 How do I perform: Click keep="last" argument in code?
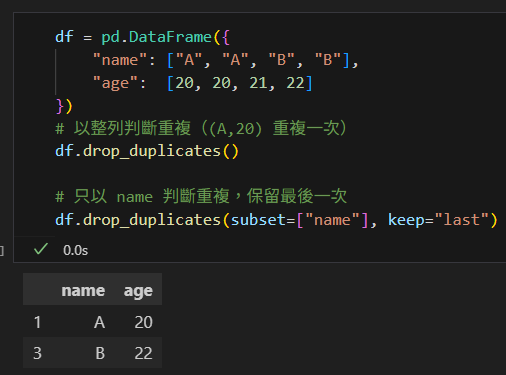[x=438, y=220]
